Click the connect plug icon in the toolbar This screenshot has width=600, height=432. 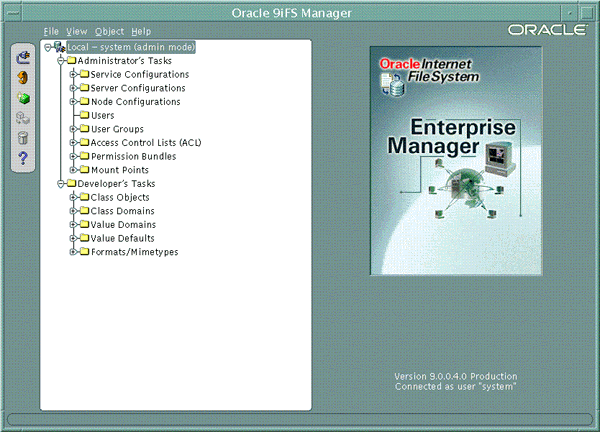pyautogui.click(x=23, y=58)
